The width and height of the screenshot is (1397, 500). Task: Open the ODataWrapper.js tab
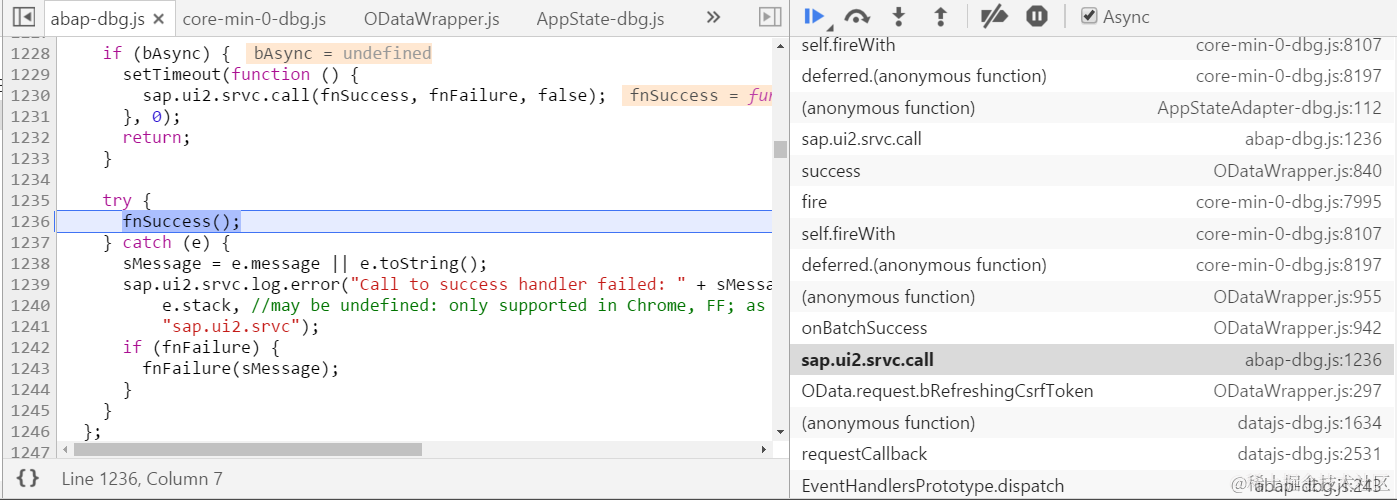click(x=431, y=18)
